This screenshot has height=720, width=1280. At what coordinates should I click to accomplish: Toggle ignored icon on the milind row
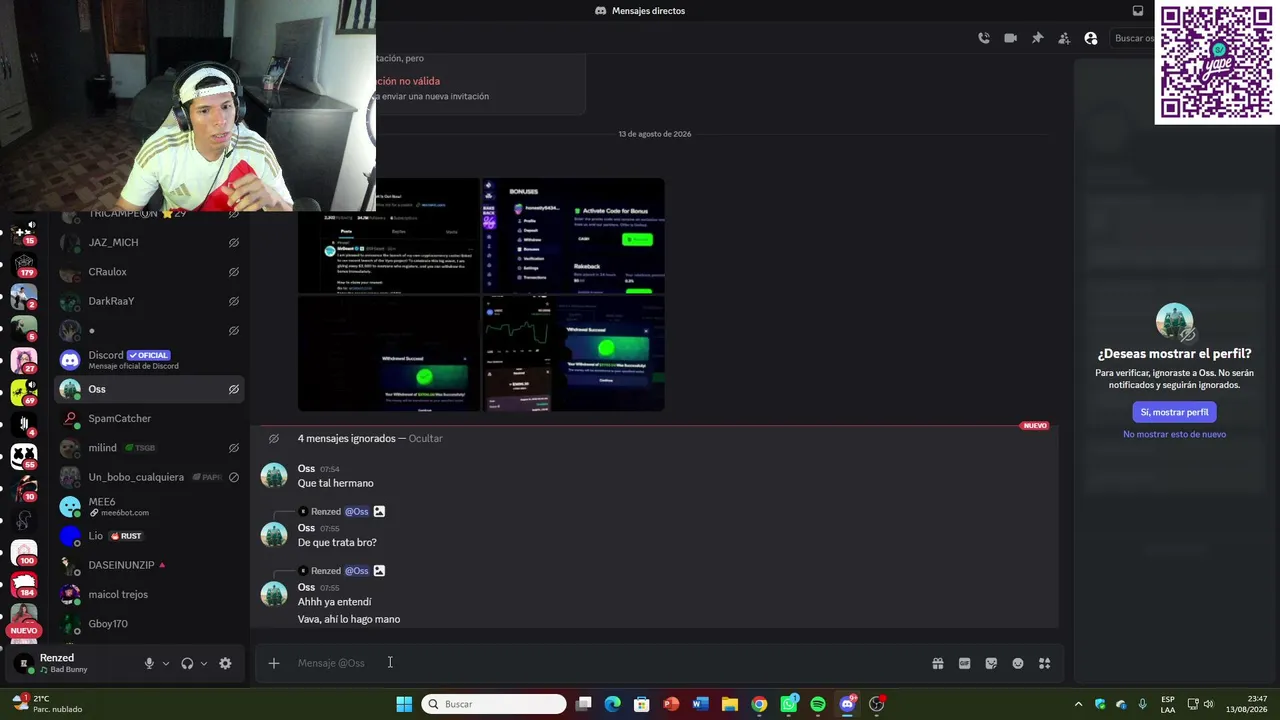(233, 448)
